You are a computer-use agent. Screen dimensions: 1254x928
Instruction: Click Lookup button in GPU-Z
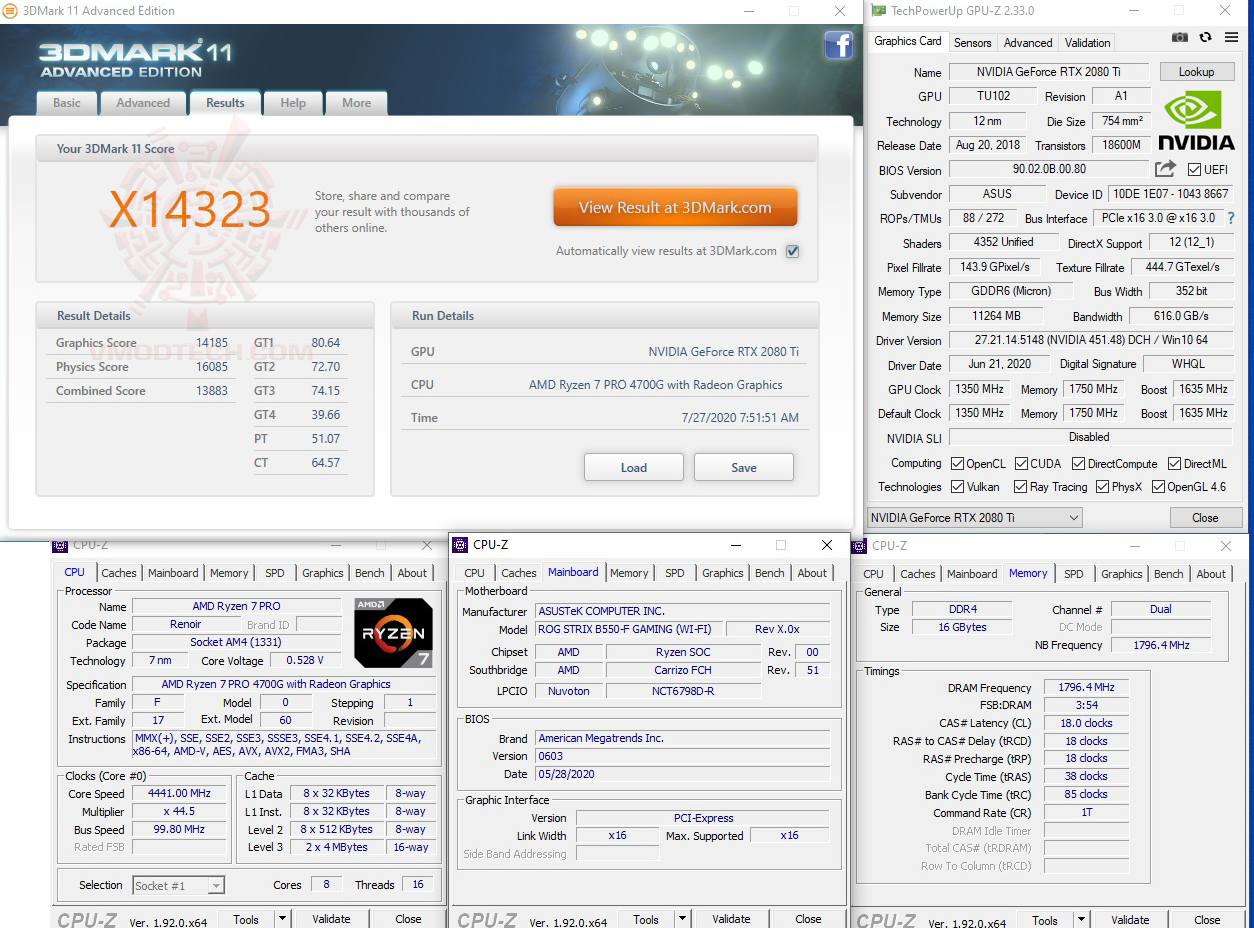tap(1196, 72)
